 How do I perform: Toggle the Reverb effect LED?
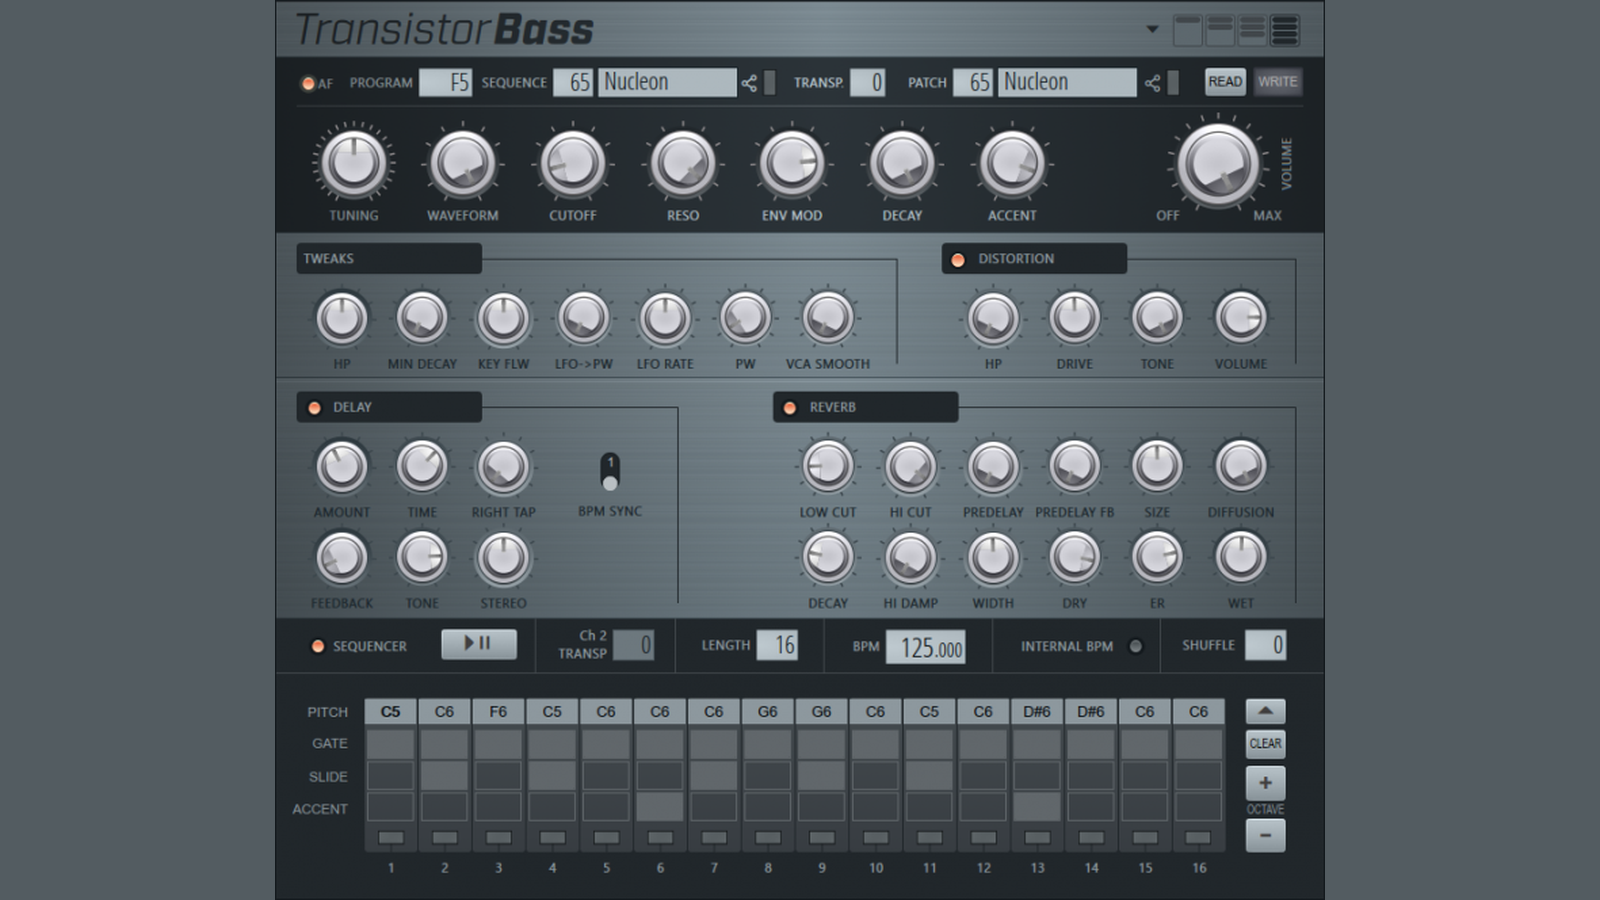click(790, 408)
